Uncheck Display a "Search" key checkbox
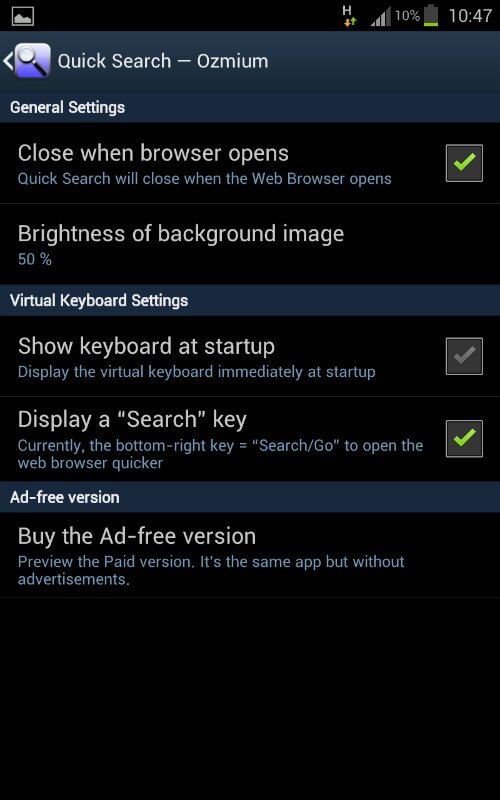The width and height of the screenshot is (500, 800). point(464,438)
